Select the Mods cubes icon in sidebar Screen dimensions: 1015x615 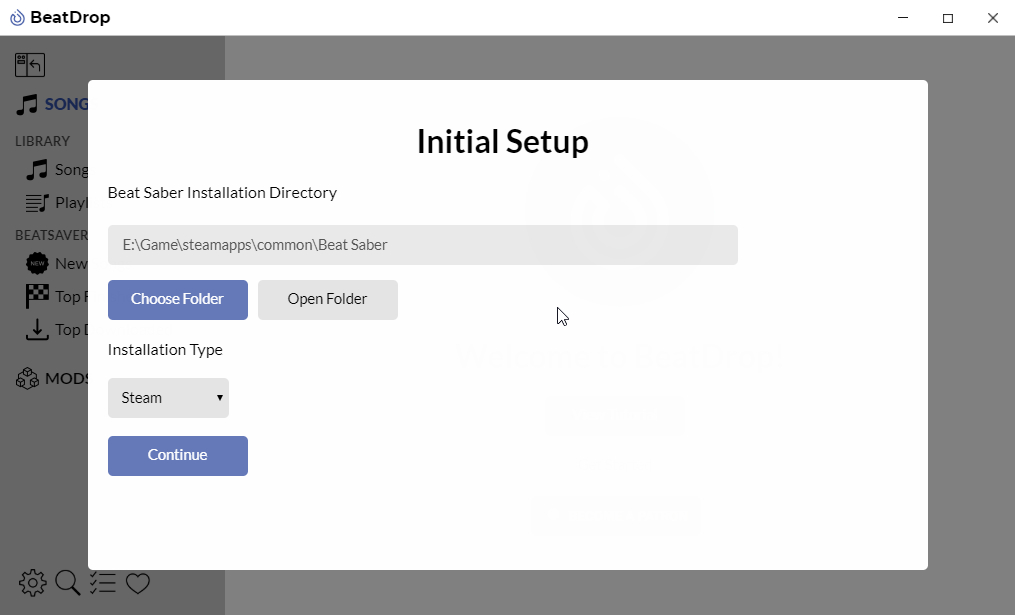point(27,379)
